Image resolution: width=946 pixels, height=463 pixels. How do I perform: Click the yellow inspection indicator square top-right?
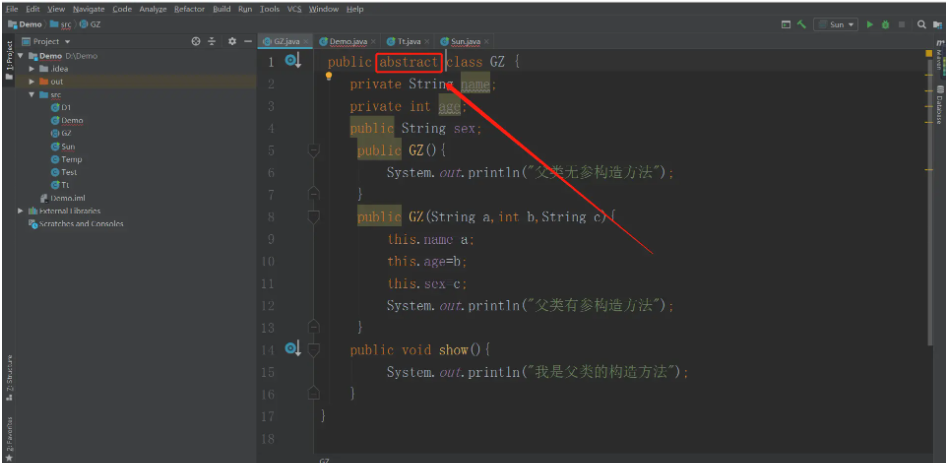point(929,53)
